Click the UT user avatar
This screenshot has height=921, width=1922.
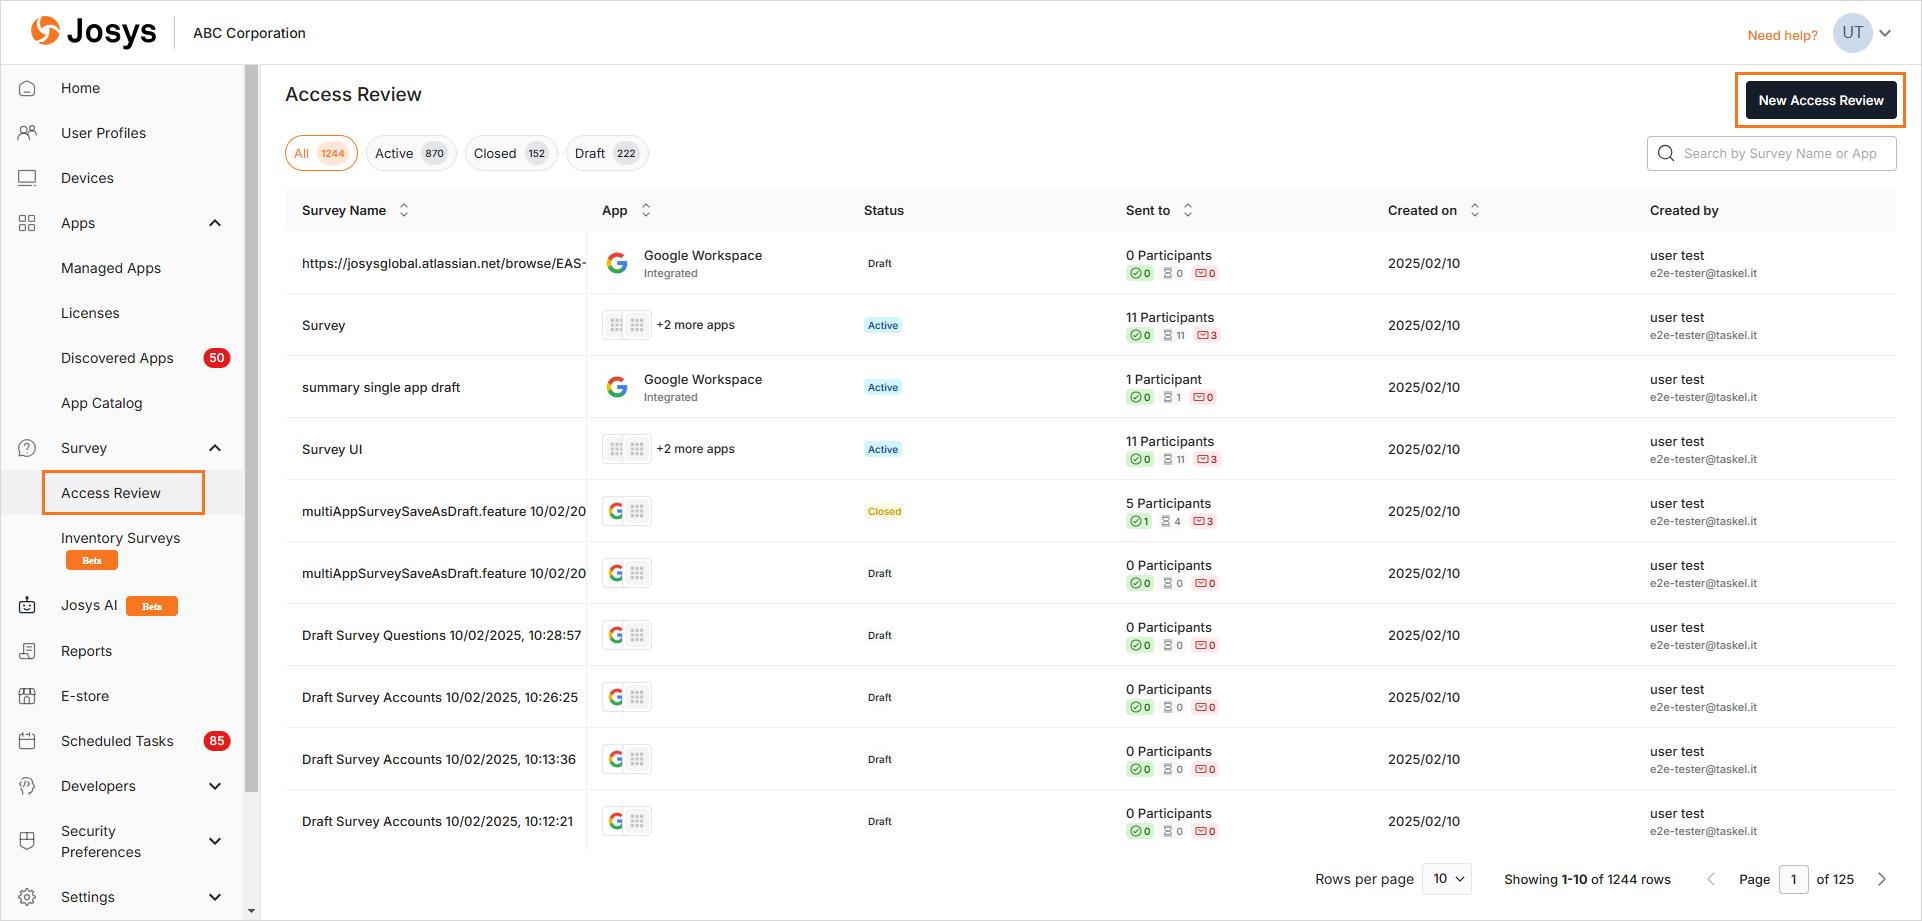pos(1853,33)
